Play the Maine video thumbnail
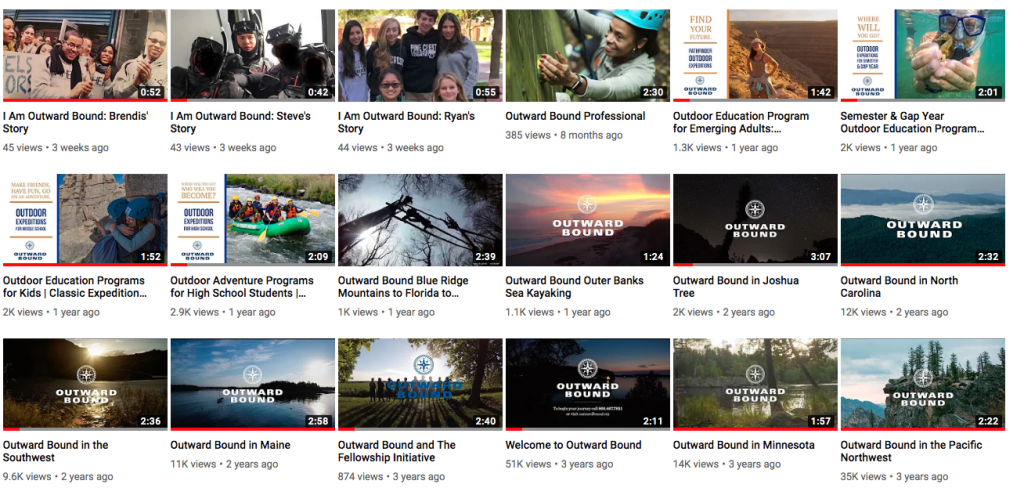 [253, 384]
